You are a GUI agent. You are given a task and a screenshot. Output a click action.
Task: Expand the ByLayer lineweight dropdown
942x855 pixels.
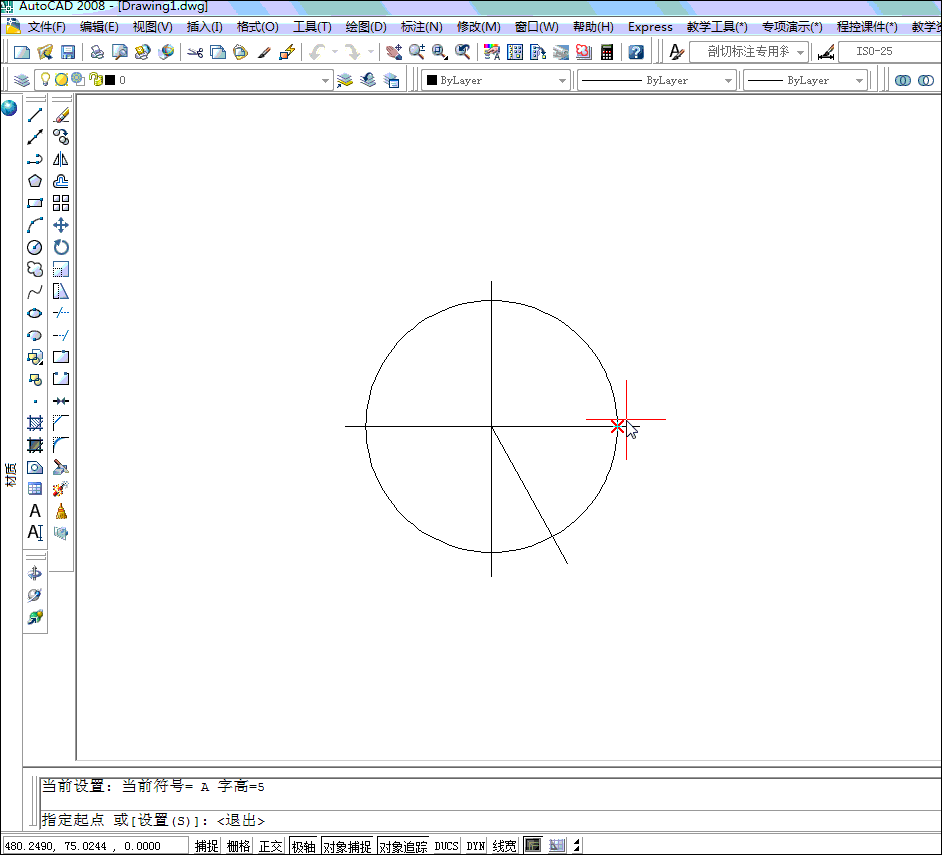[x=860, y=81]
